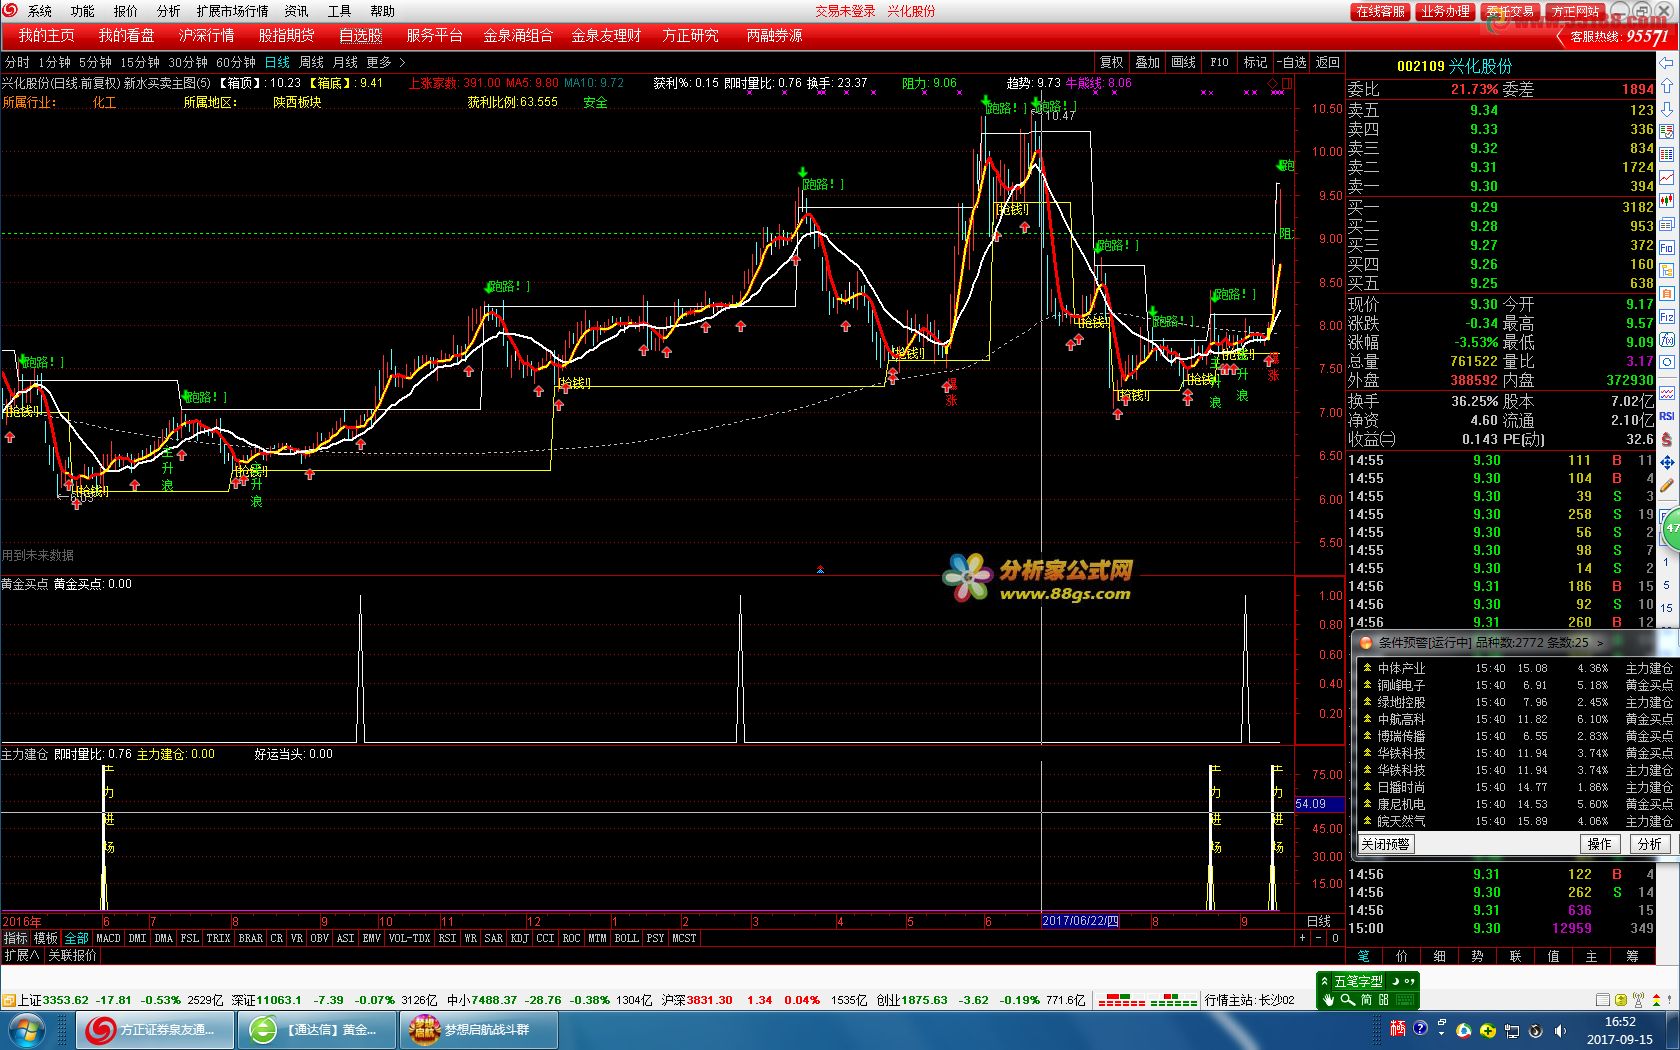Select the VOL-TDX indicator tab
This screenshot has height=1050, width=1680.
409,938
